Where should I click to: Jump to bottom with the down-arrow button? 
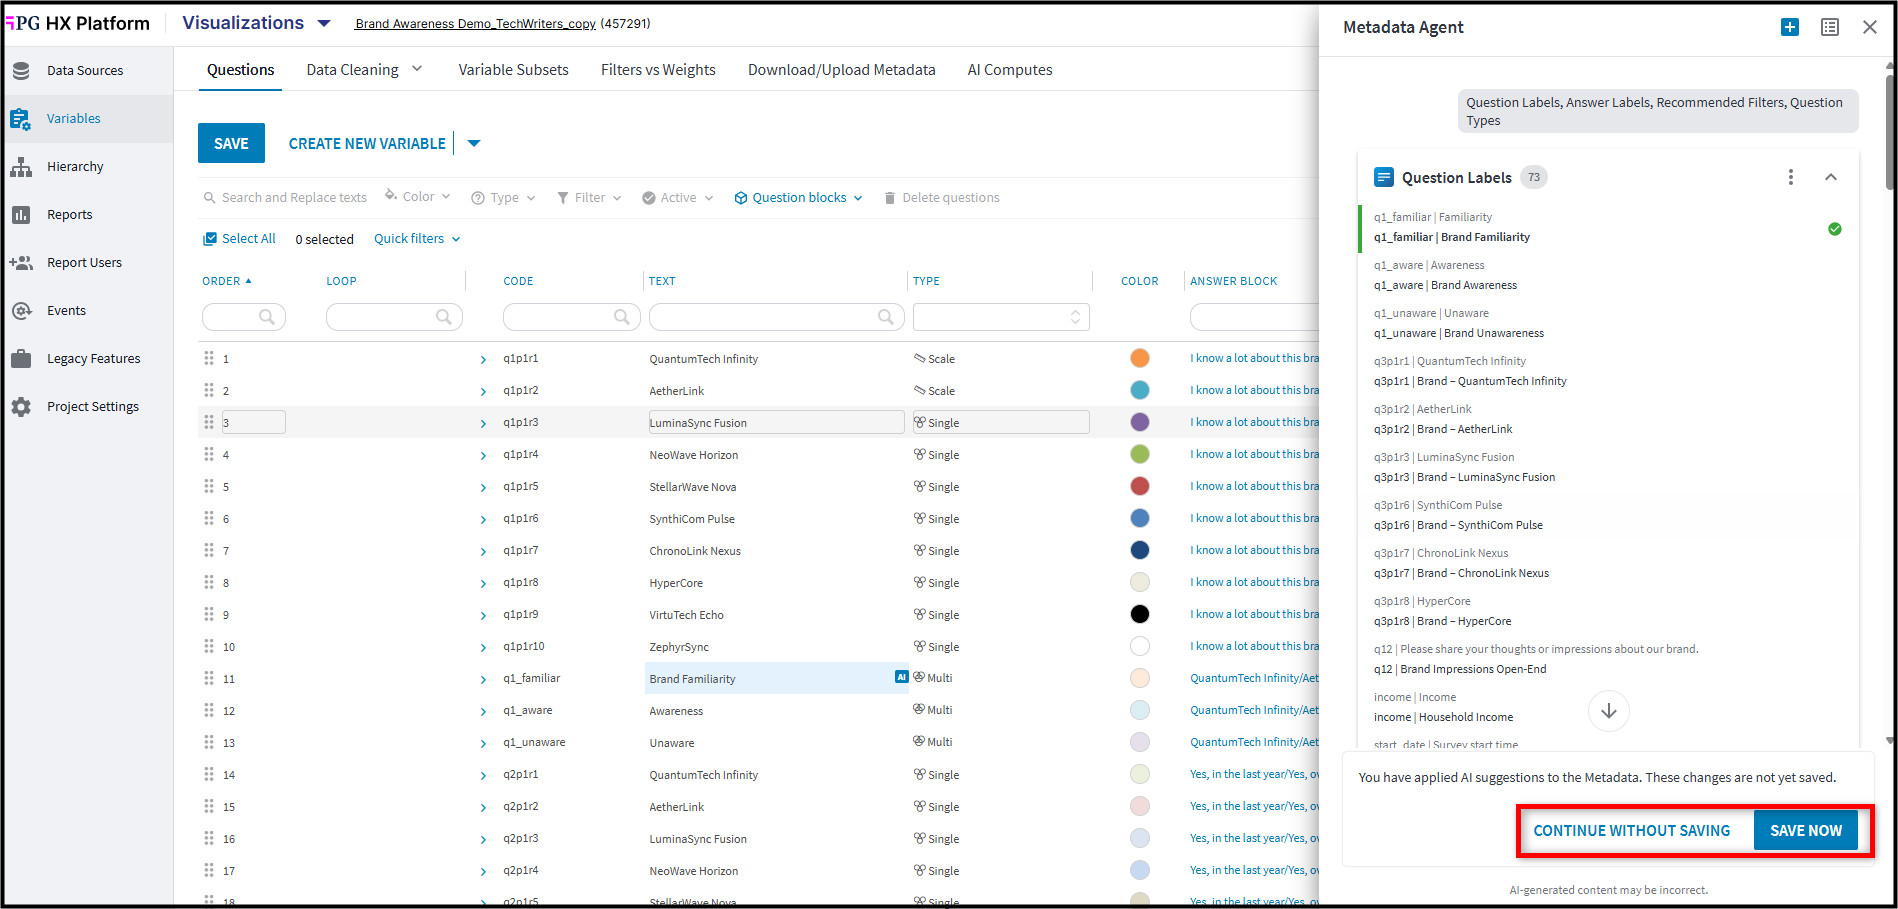click(1609, 711)
